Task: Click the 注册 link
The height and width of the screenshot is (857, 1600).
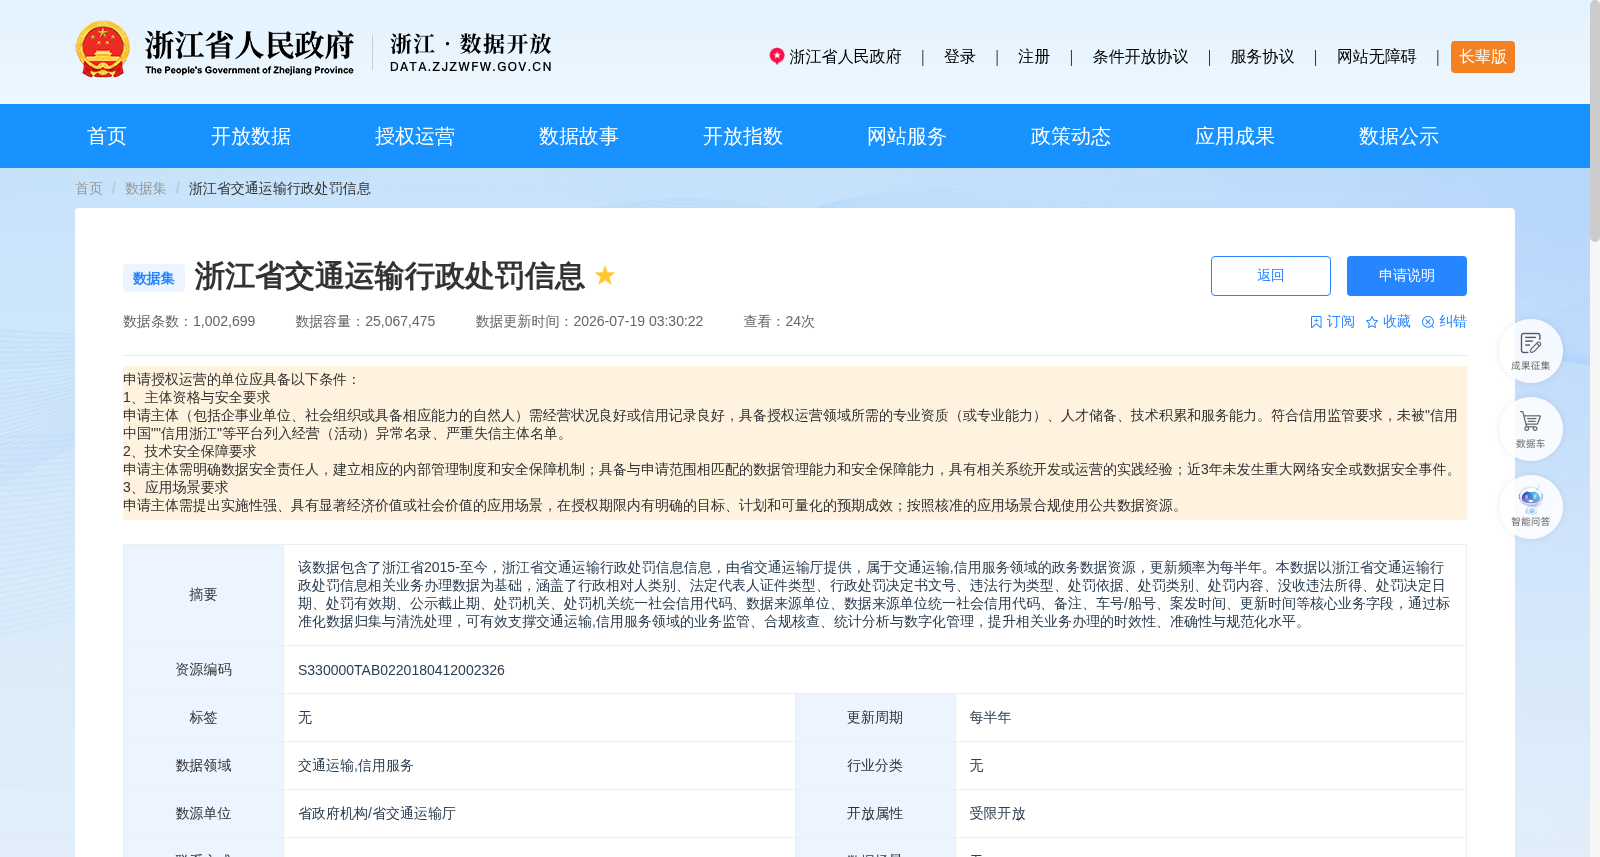Action: (1034, 57)
